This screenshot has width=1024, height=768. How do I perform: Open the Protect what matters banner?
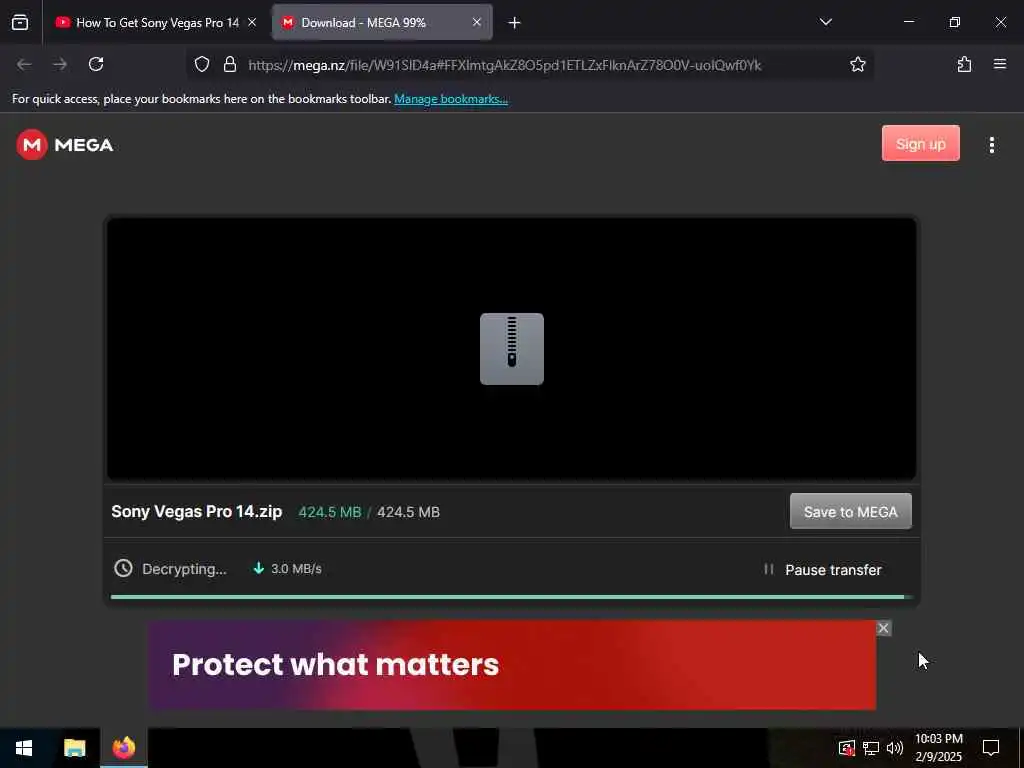click(x=512, y=665)
